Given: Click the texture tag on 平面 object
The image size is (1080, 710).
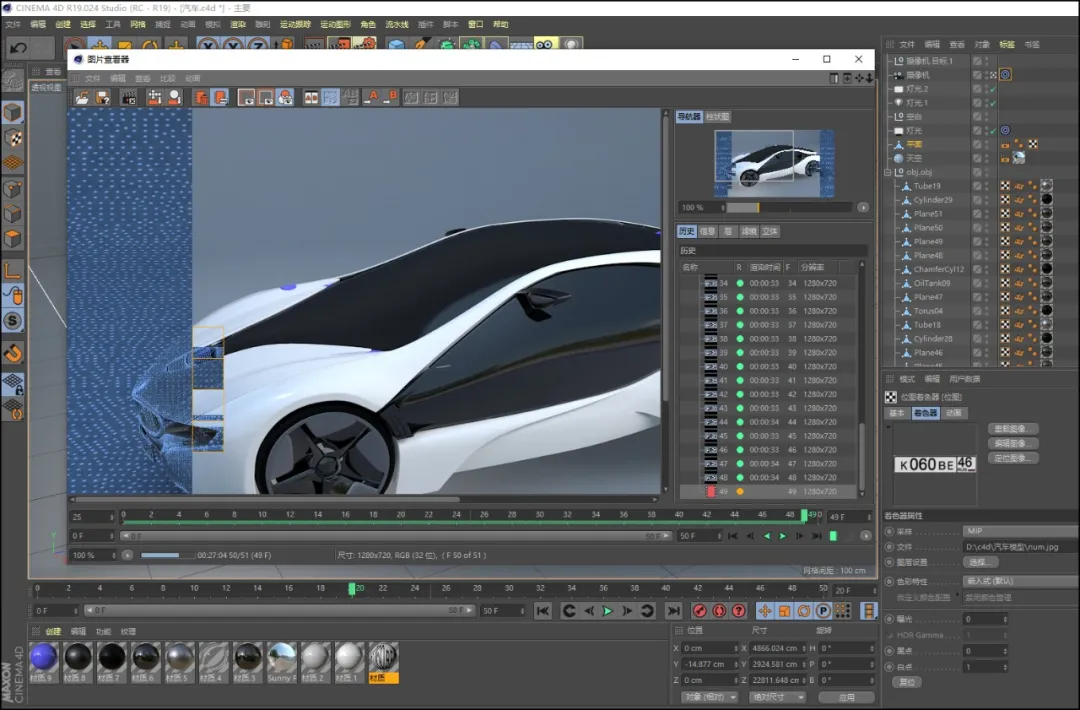Looking at the screenshot, I should (1033, 144).
